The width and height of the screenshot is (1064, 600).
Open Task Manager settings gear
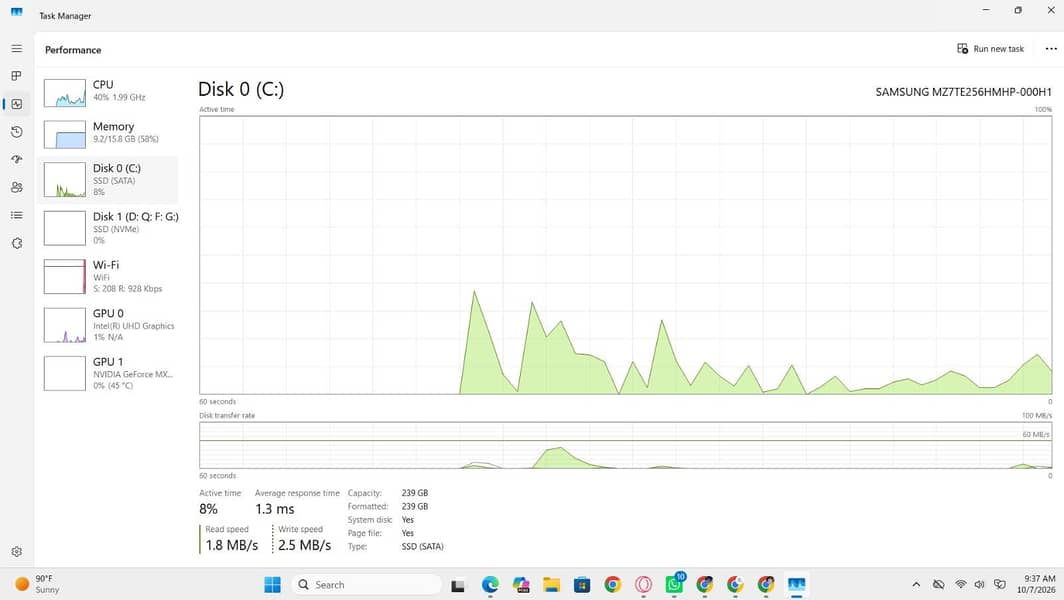17,552
